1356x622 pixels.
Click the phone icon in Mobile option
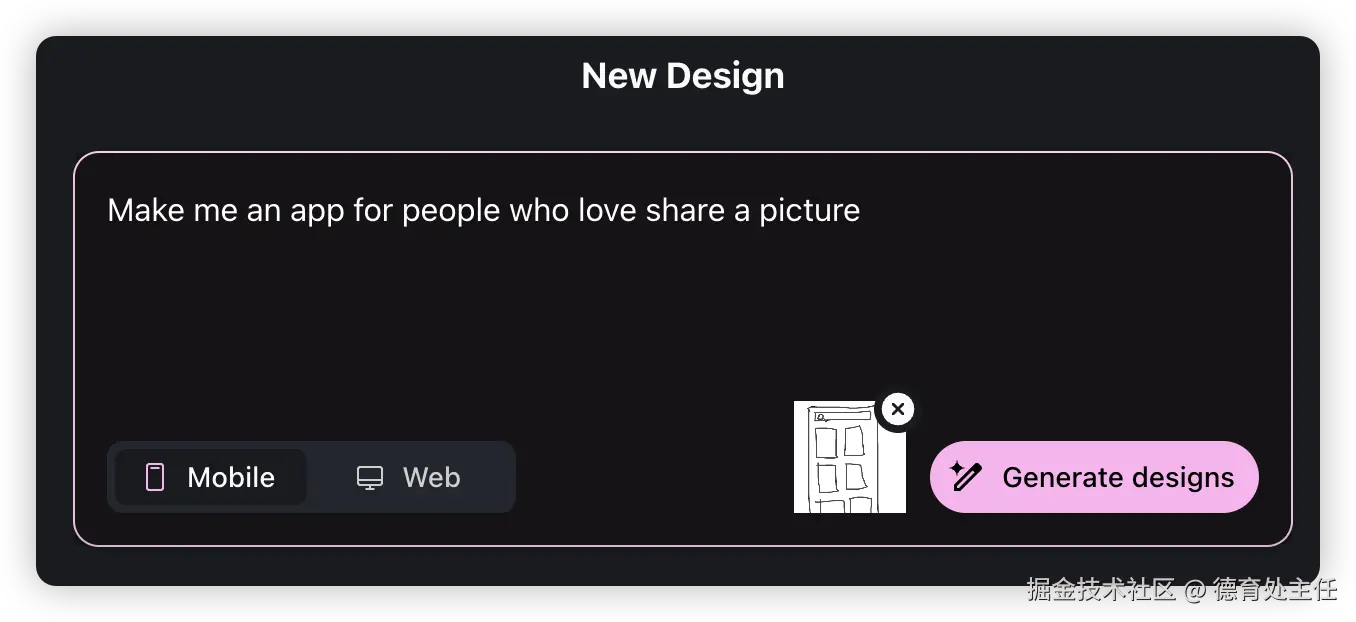coord(155,477)
